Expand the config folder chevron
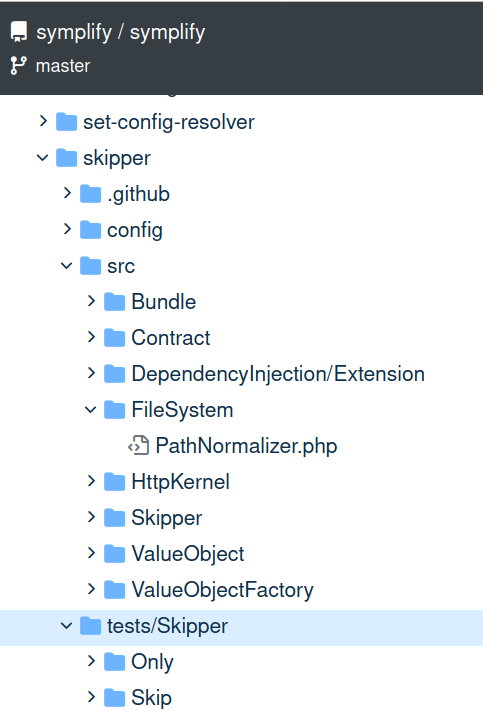The width and height of the screenshot is (483, 716). (67, 229)
